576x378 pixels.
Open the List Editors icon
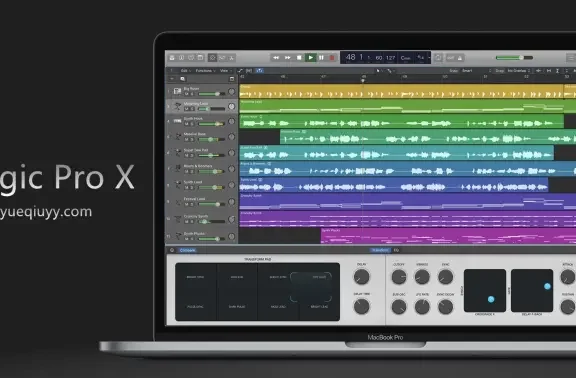coord(571,58)
